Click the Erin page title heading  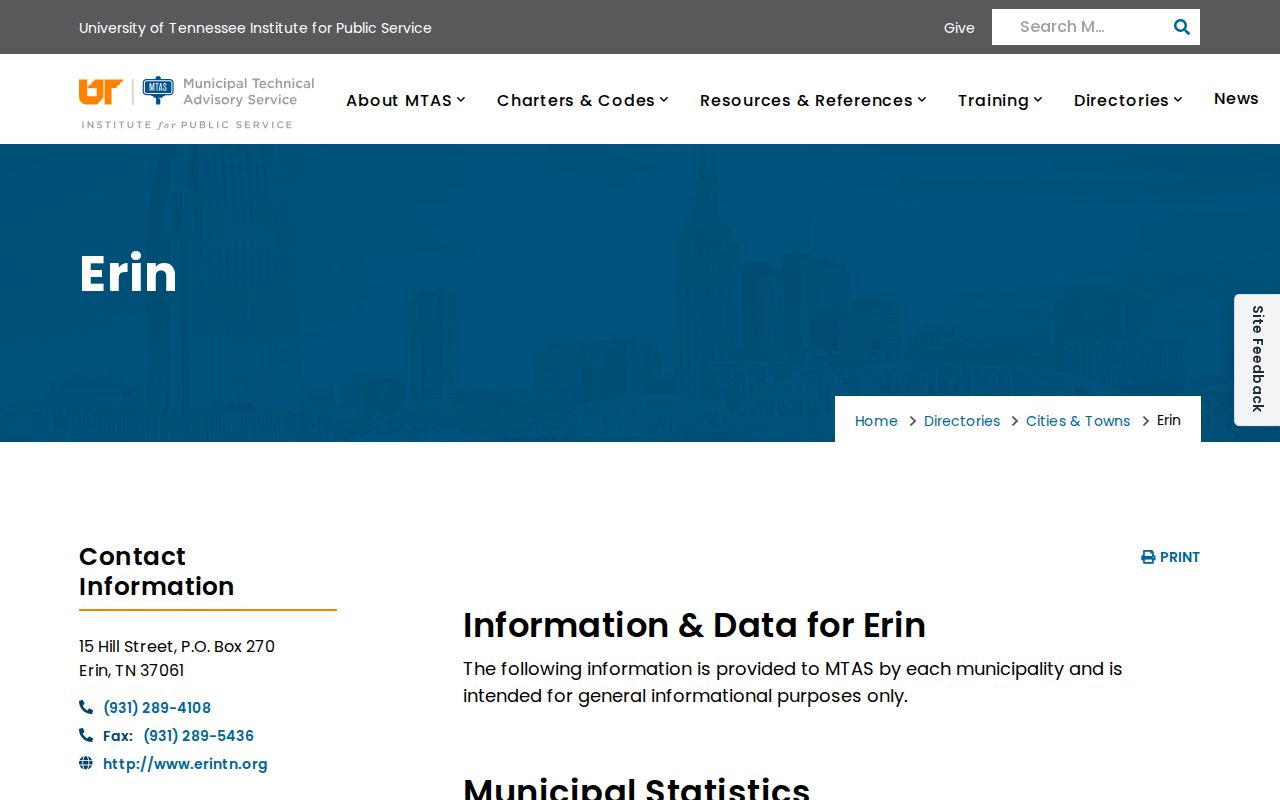128,273
